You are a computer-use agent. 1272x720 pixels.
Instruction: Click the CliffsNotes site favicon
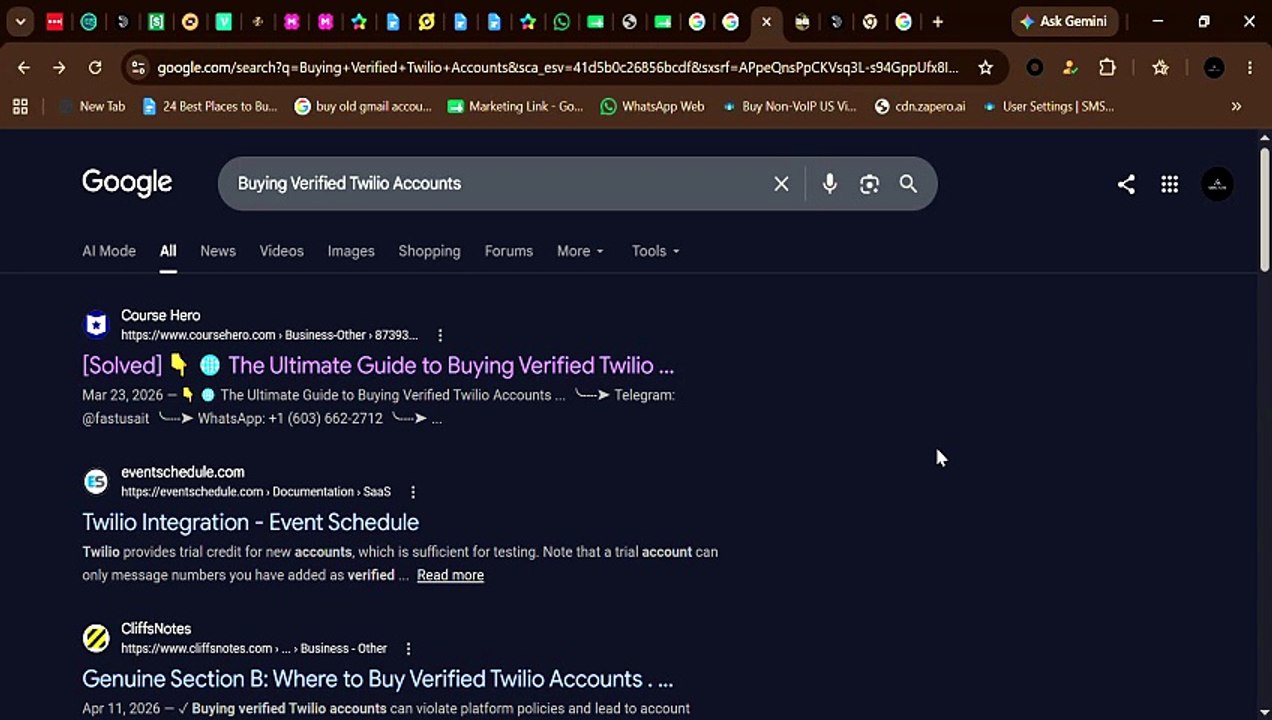pos(96,638)
